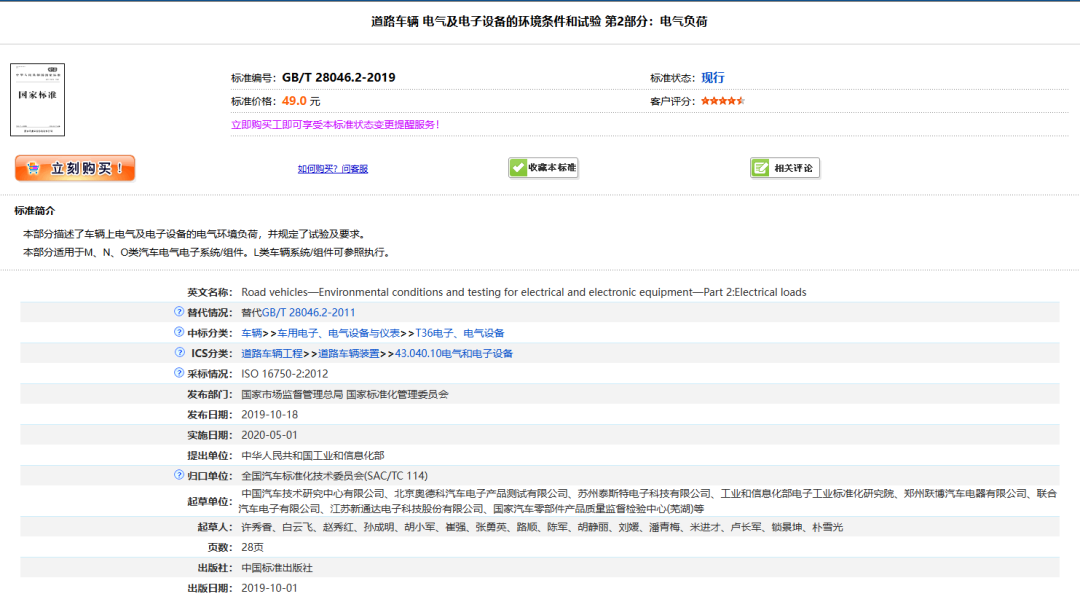The image size is (1080, 602).
Task: Click 43.040.10电气和电子设备 ICS link
Action: [454, 354]
